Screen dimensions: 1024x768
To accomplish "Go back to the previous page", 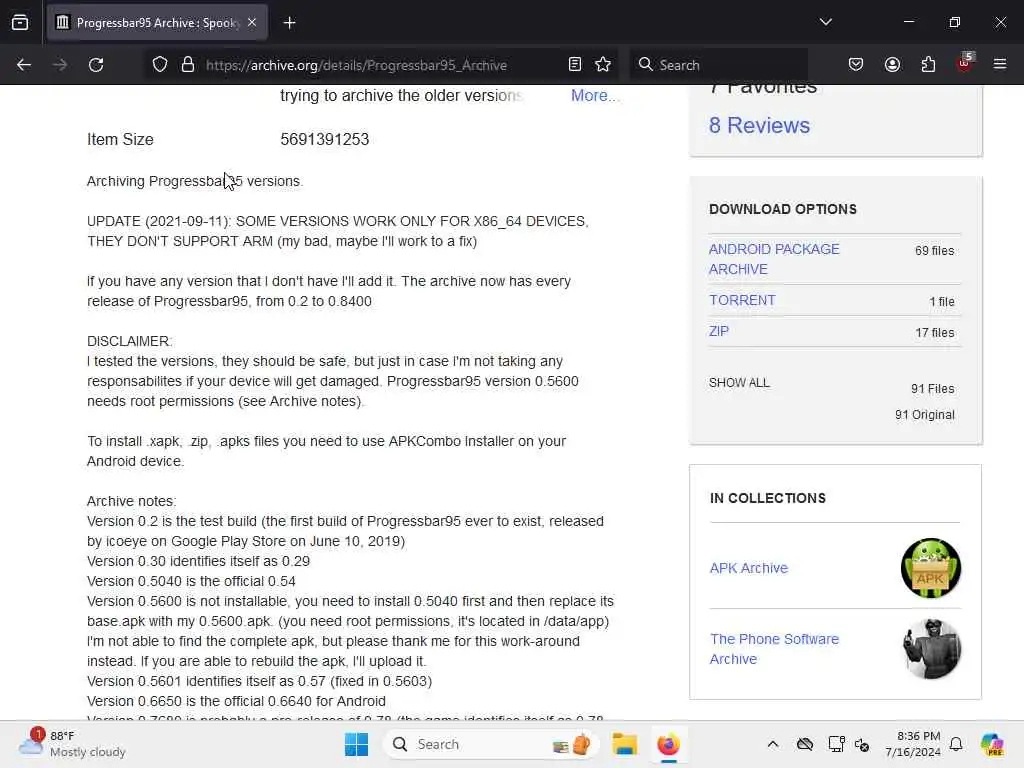I will 24,65.
